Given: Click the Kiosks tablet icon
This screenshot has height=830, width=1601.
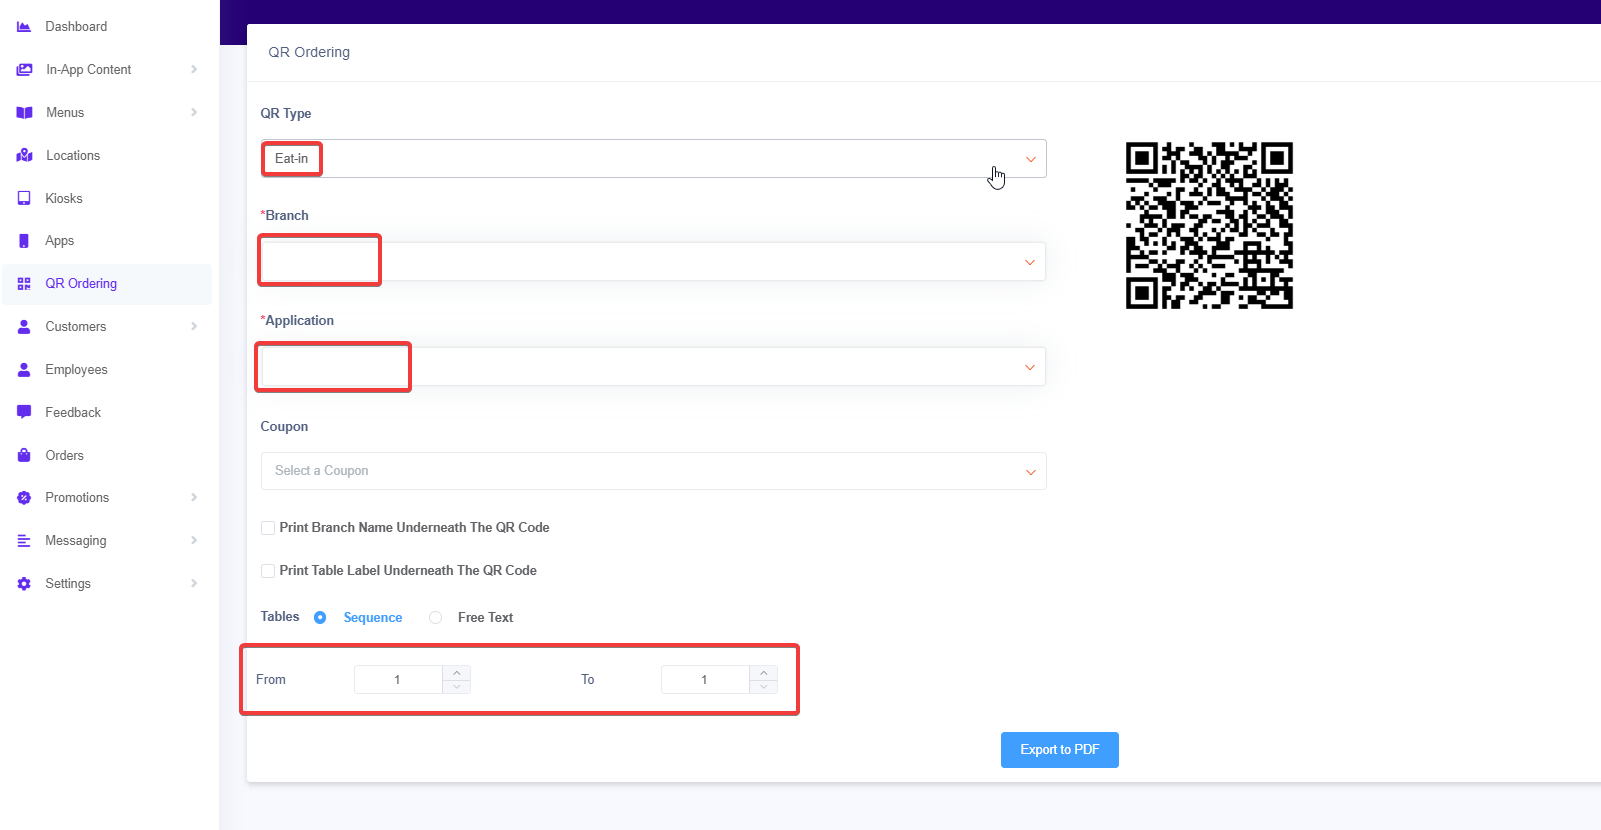Looking at the screenshot, I should (x=24, y=198).
